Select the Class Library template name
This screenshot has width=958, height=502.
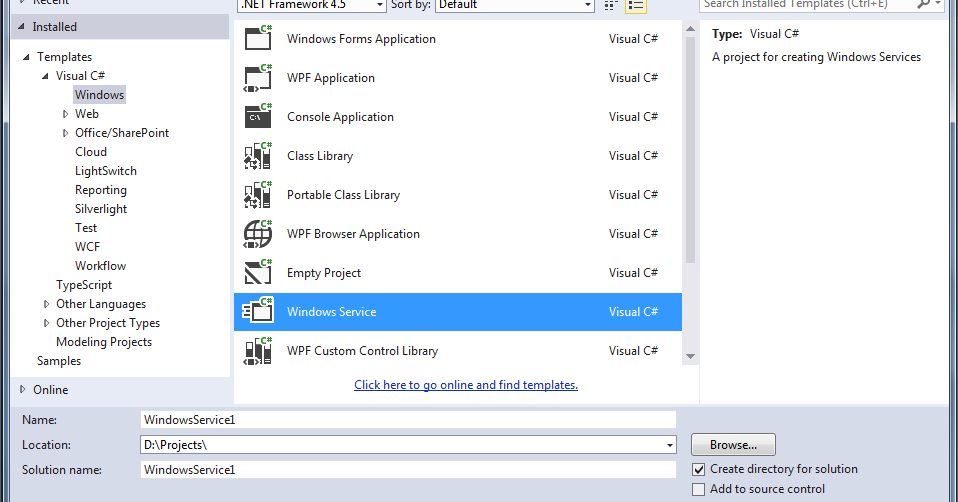[x=320, y=156]
